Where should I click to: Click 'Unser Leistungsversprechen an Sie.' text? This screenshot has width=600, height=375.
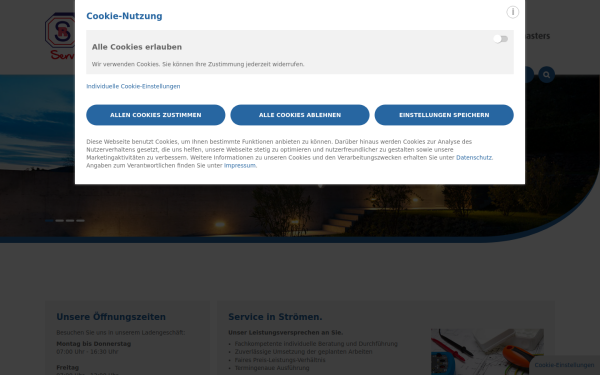point(285,333)
